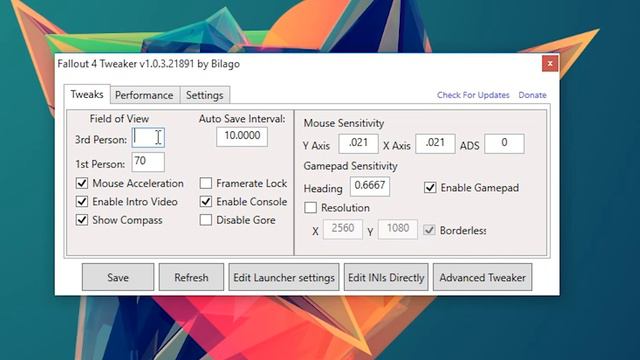Enable the Framerate Lock checkbox

point(206,183)
